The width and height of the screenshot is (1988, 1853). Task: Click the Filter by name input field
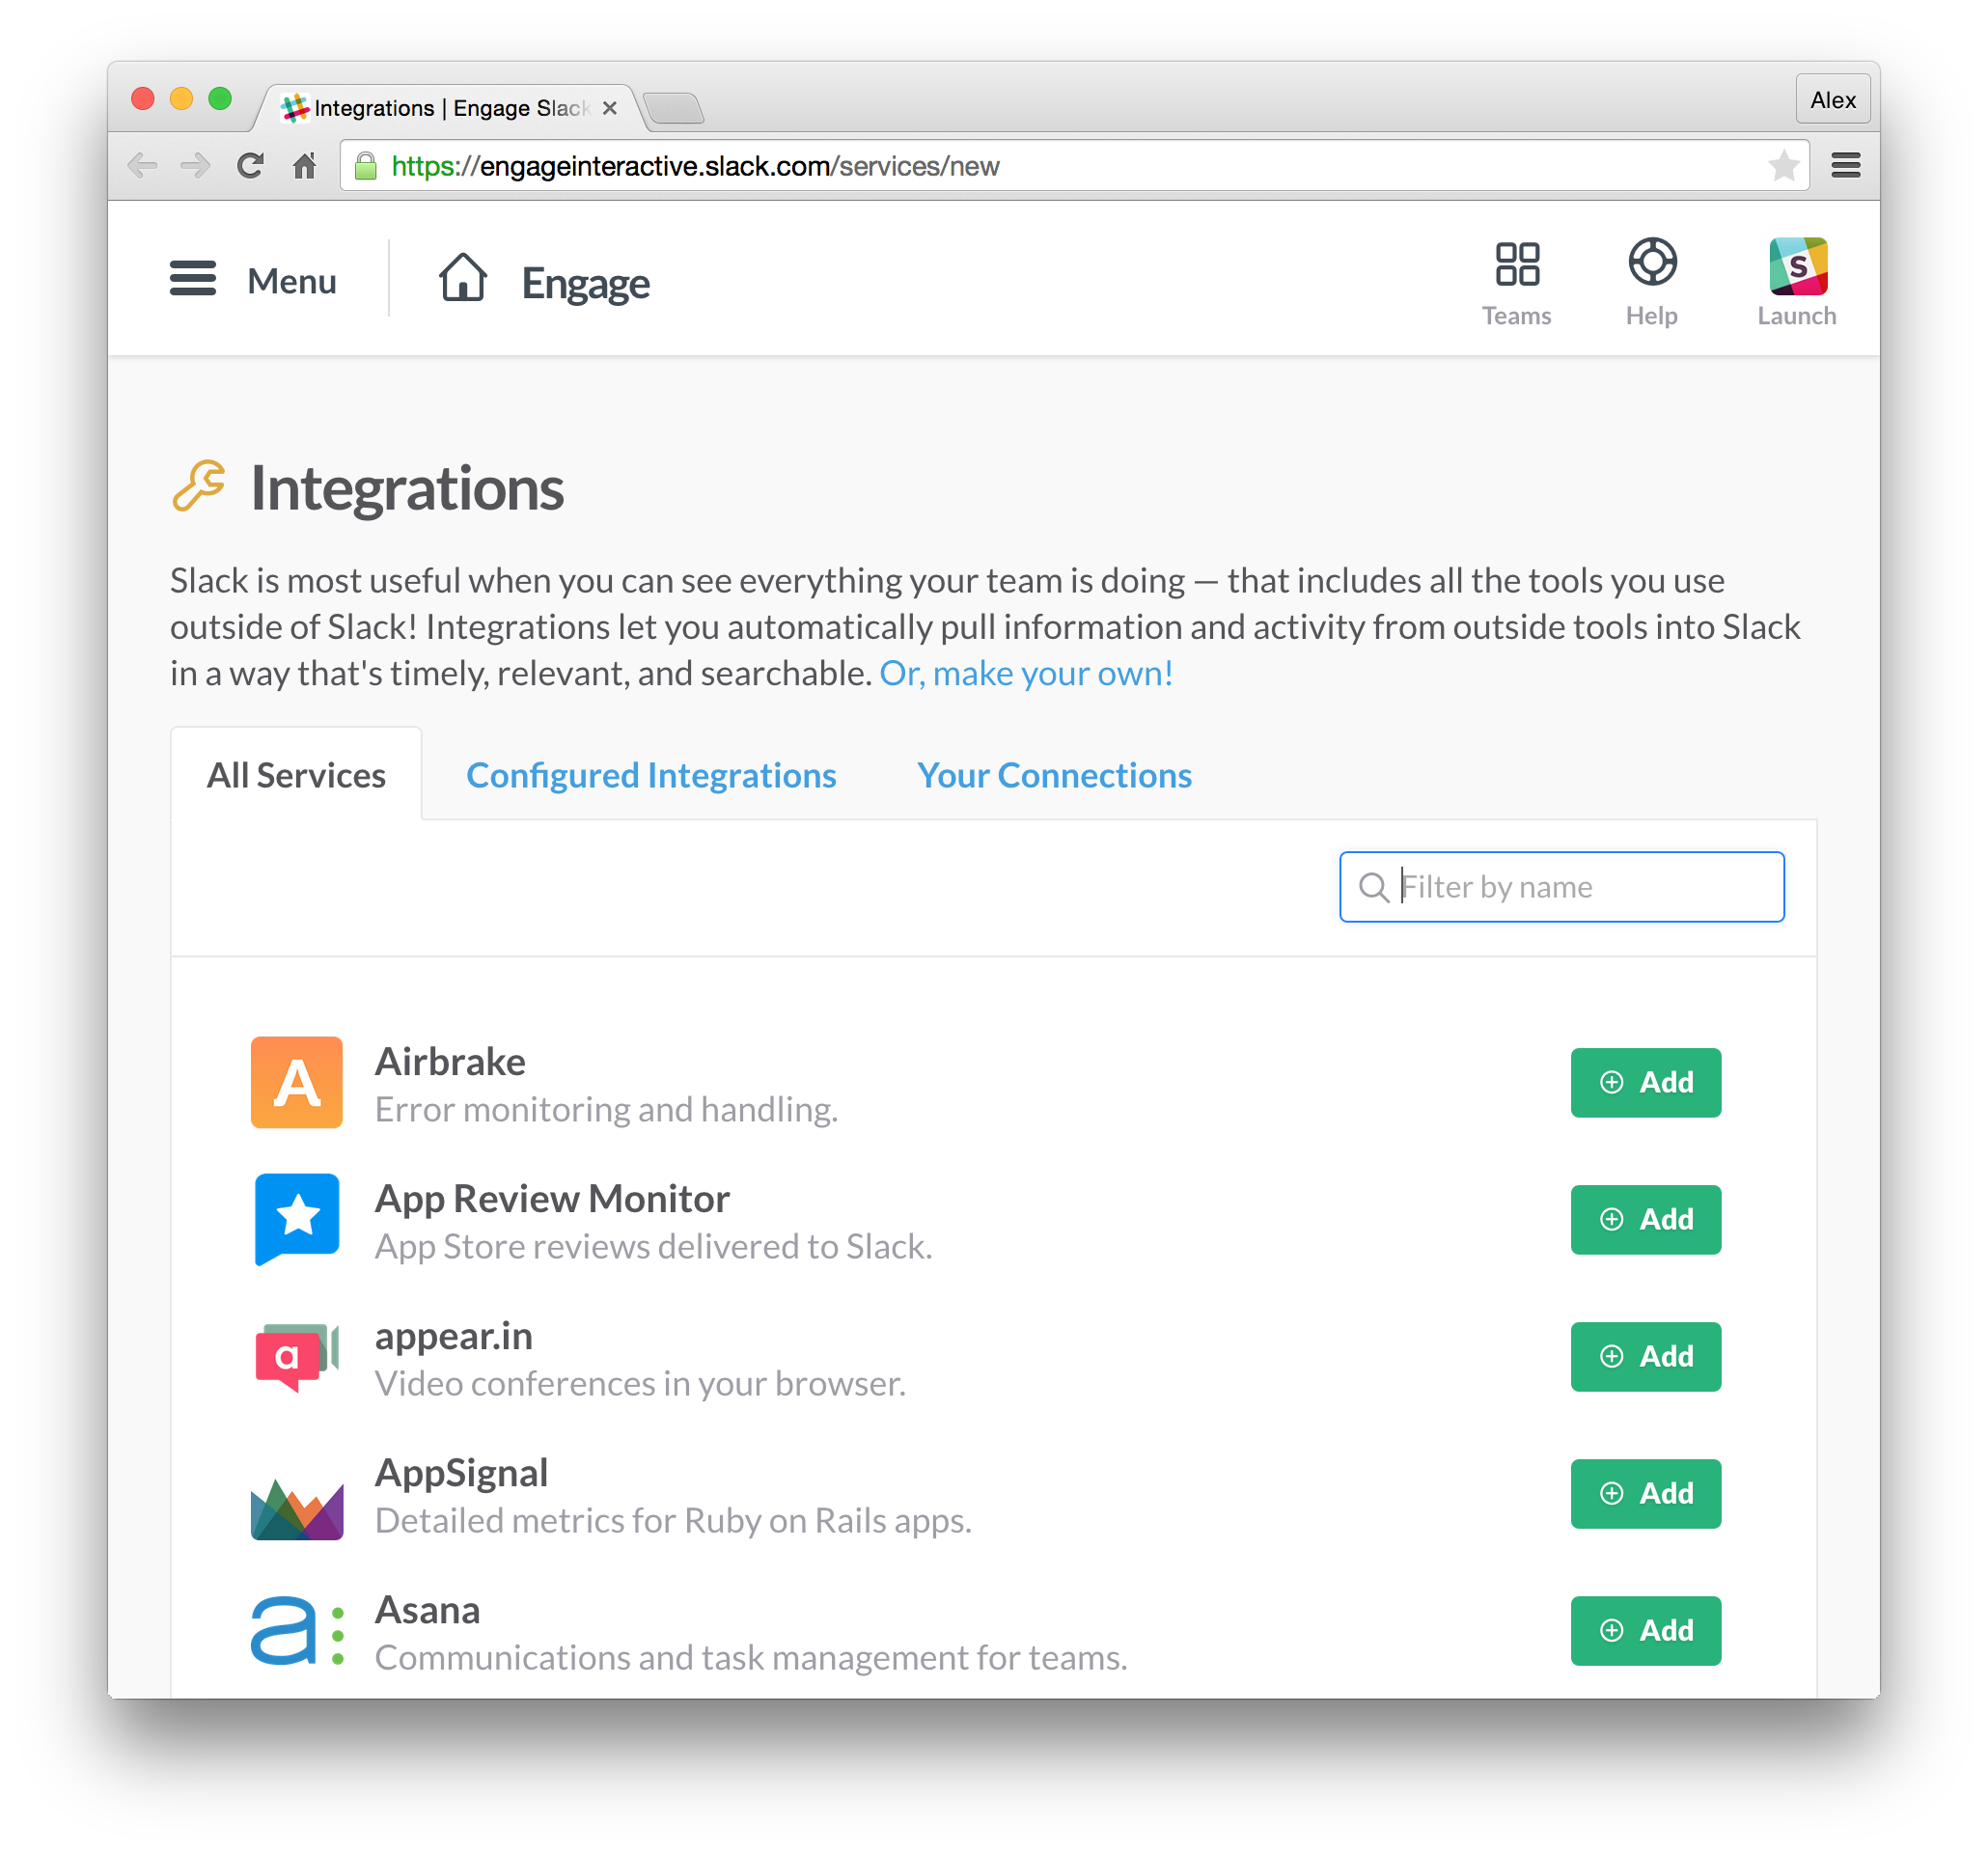click(x=1563, y=886)
